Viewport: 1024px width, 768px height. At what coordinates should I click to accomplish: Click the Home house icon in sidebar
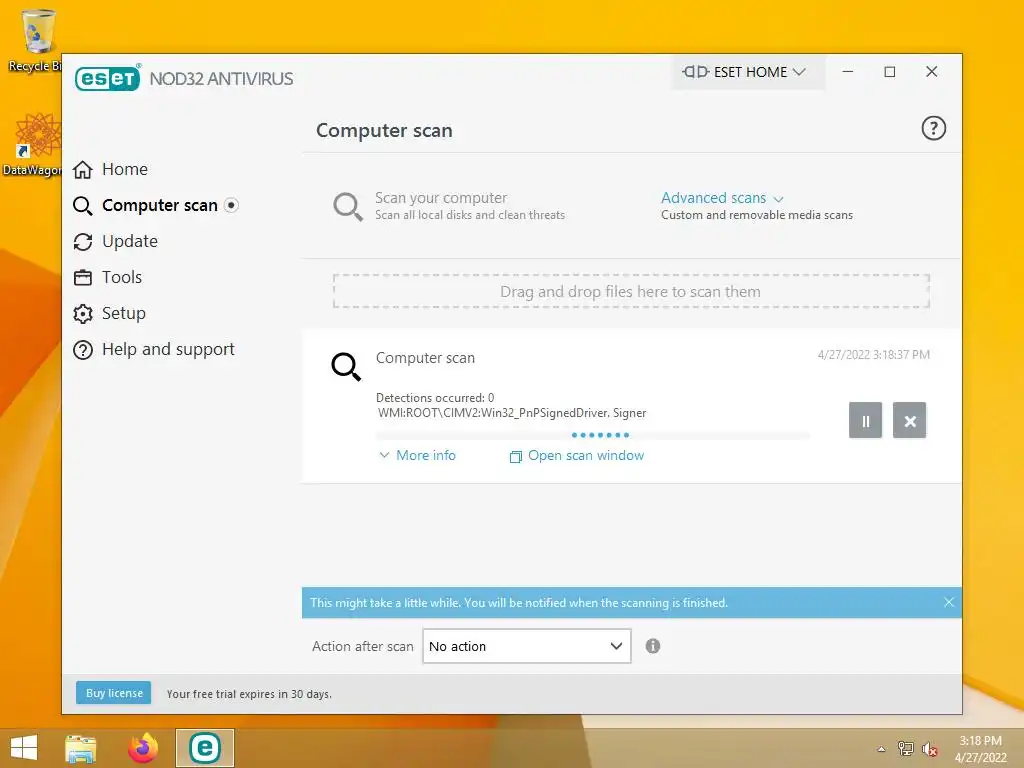[83, 170]
